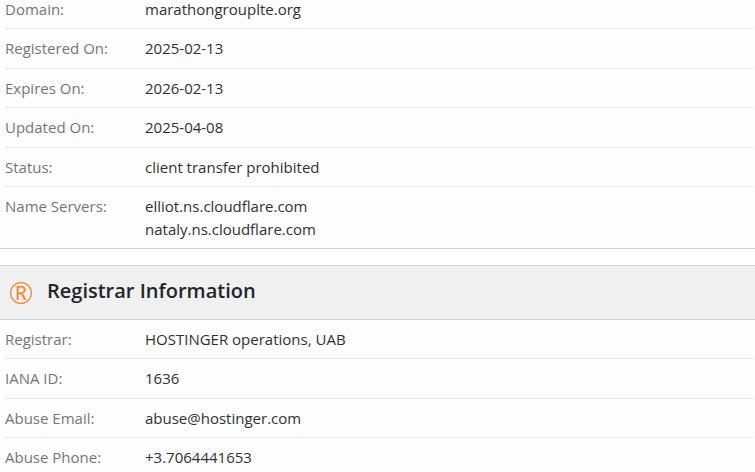Select the Registered On date 2025-02-13
This screenshot has height=472, width=755.
[184, 49]
